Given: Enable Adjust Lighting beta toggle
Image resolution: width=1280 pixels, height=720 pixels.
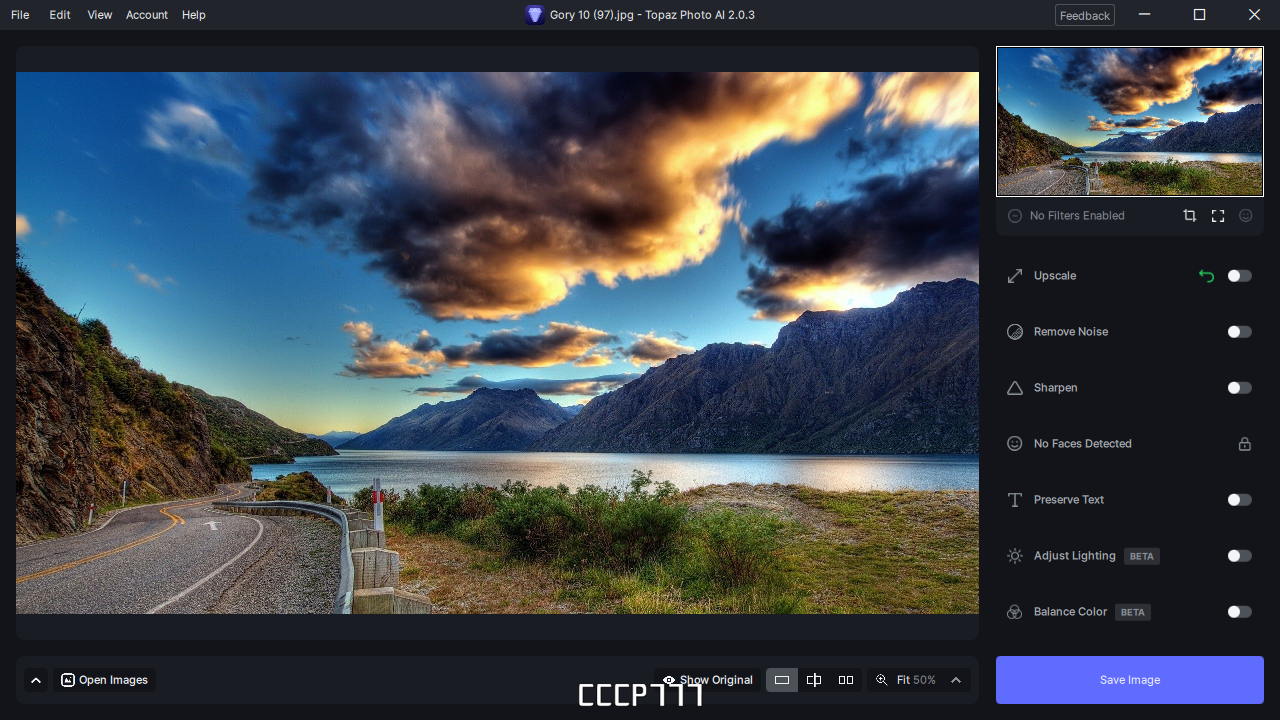Looking at the screenshot, I should tap(1239, 555).
